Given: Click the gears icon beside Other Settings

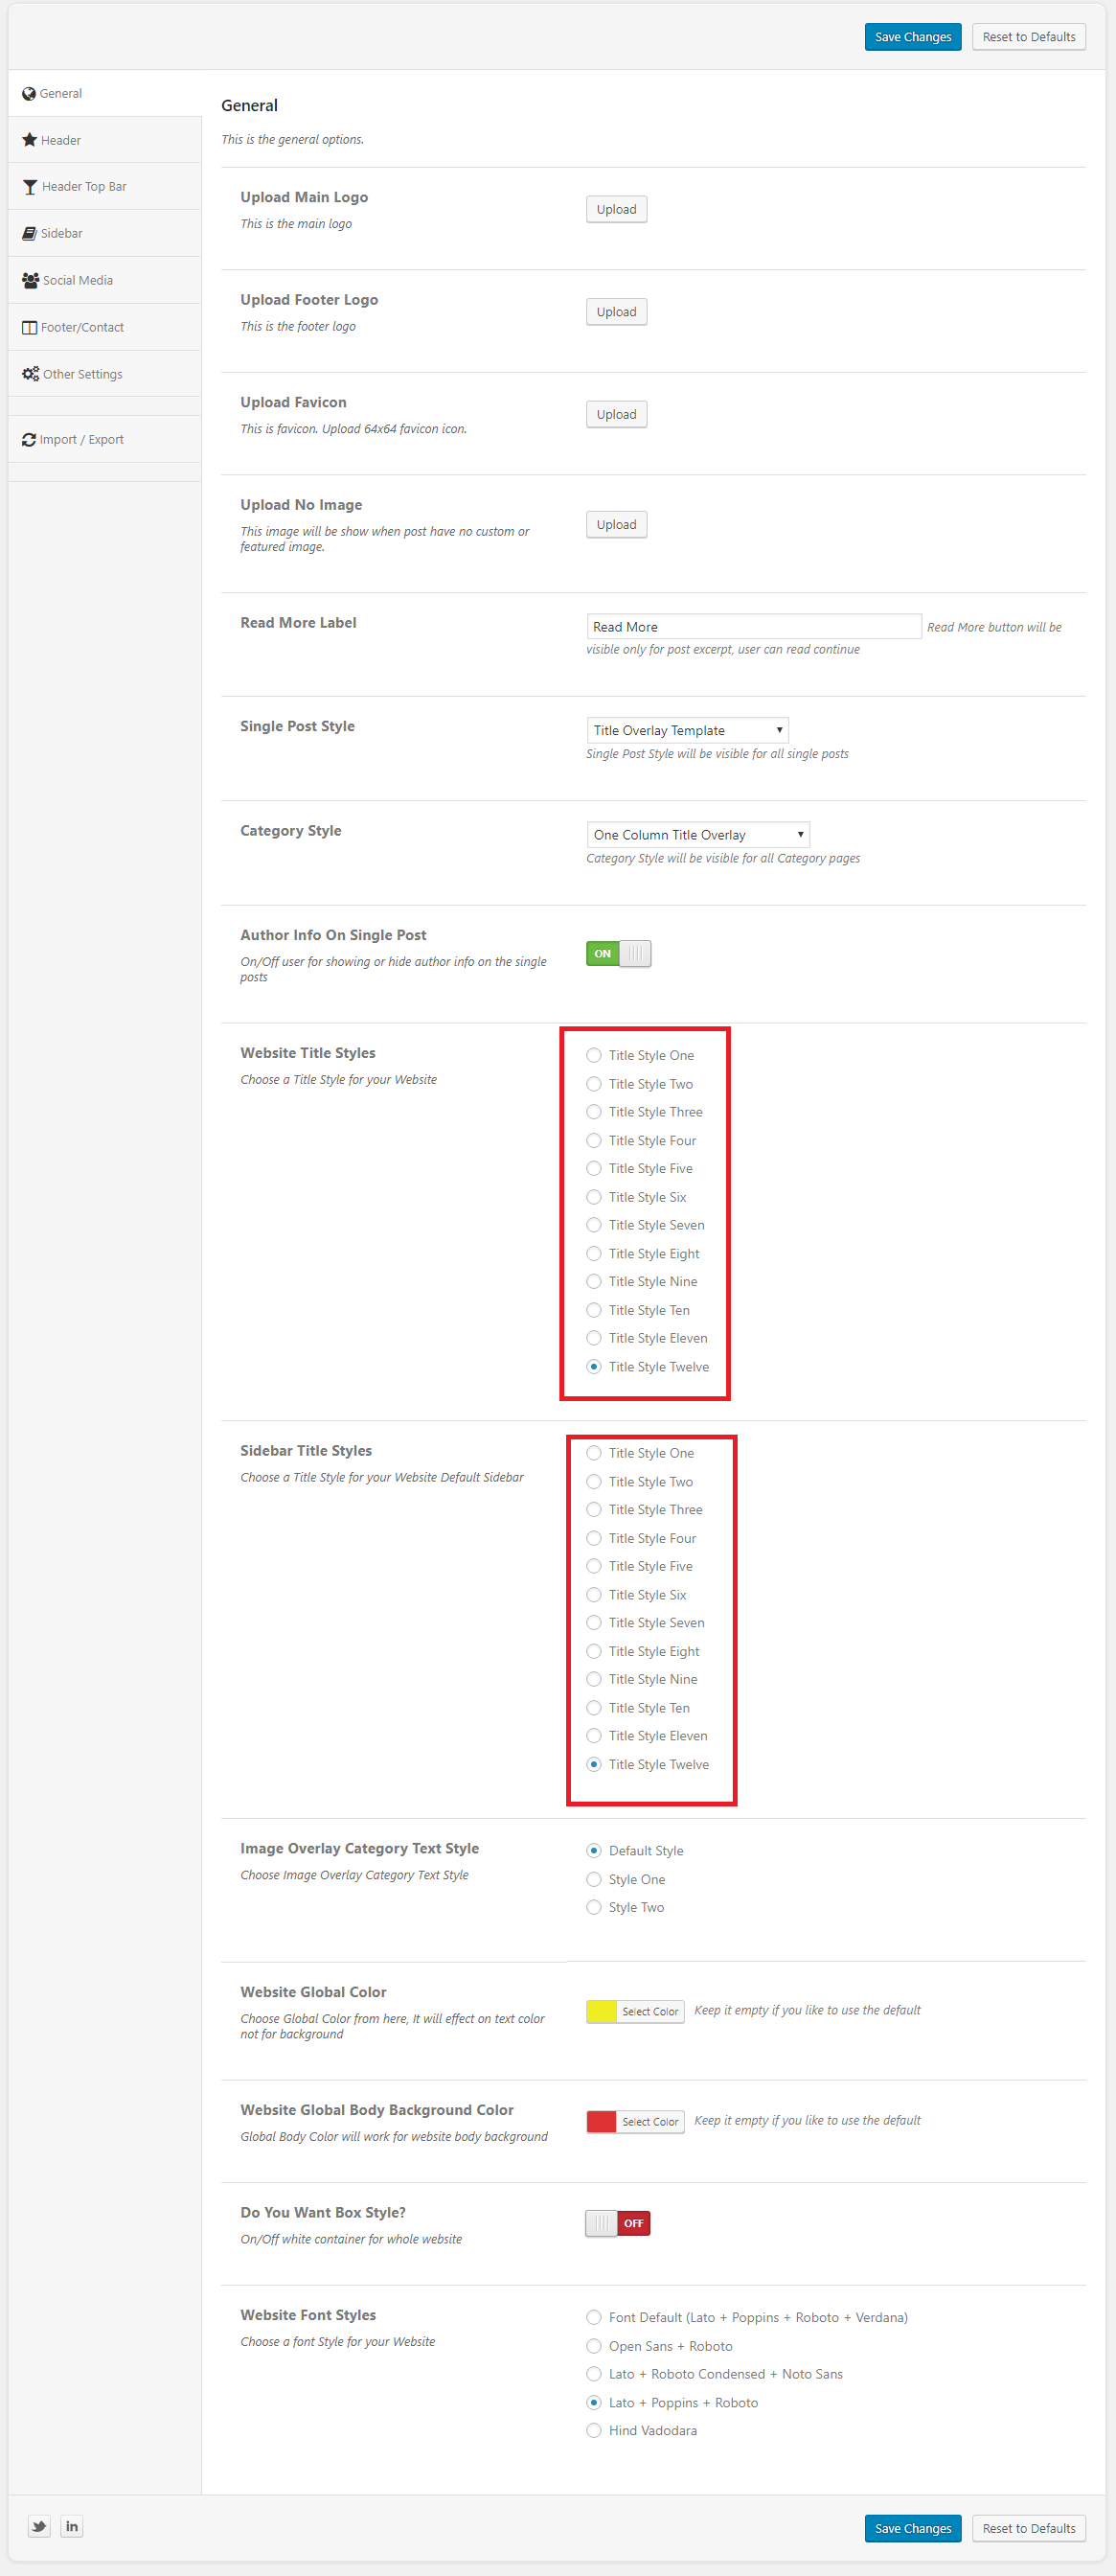Looking at the screenshot, I should click(30, 374).
